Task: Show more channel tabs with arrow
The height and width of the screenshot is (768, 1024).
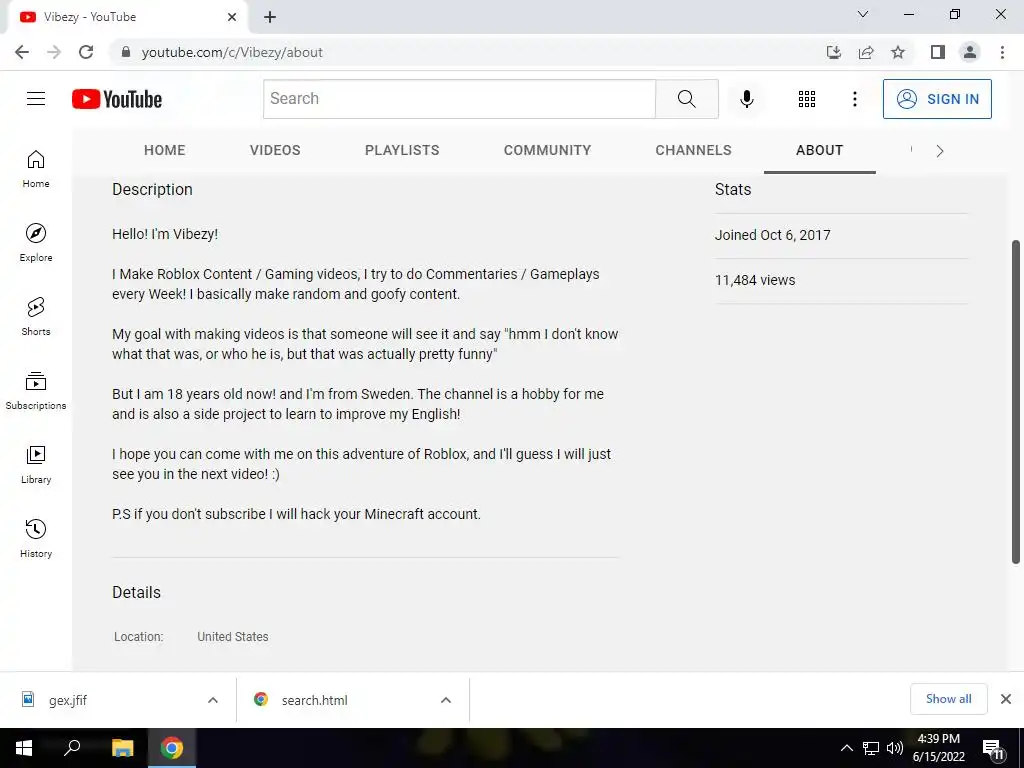Action: pyautogui.click(x=940, y=151)
